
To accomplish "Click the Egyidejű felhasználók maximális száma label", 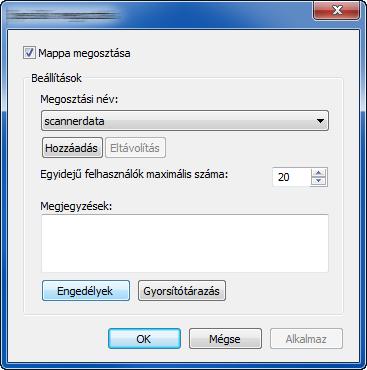I will click(x=134, y=174).
